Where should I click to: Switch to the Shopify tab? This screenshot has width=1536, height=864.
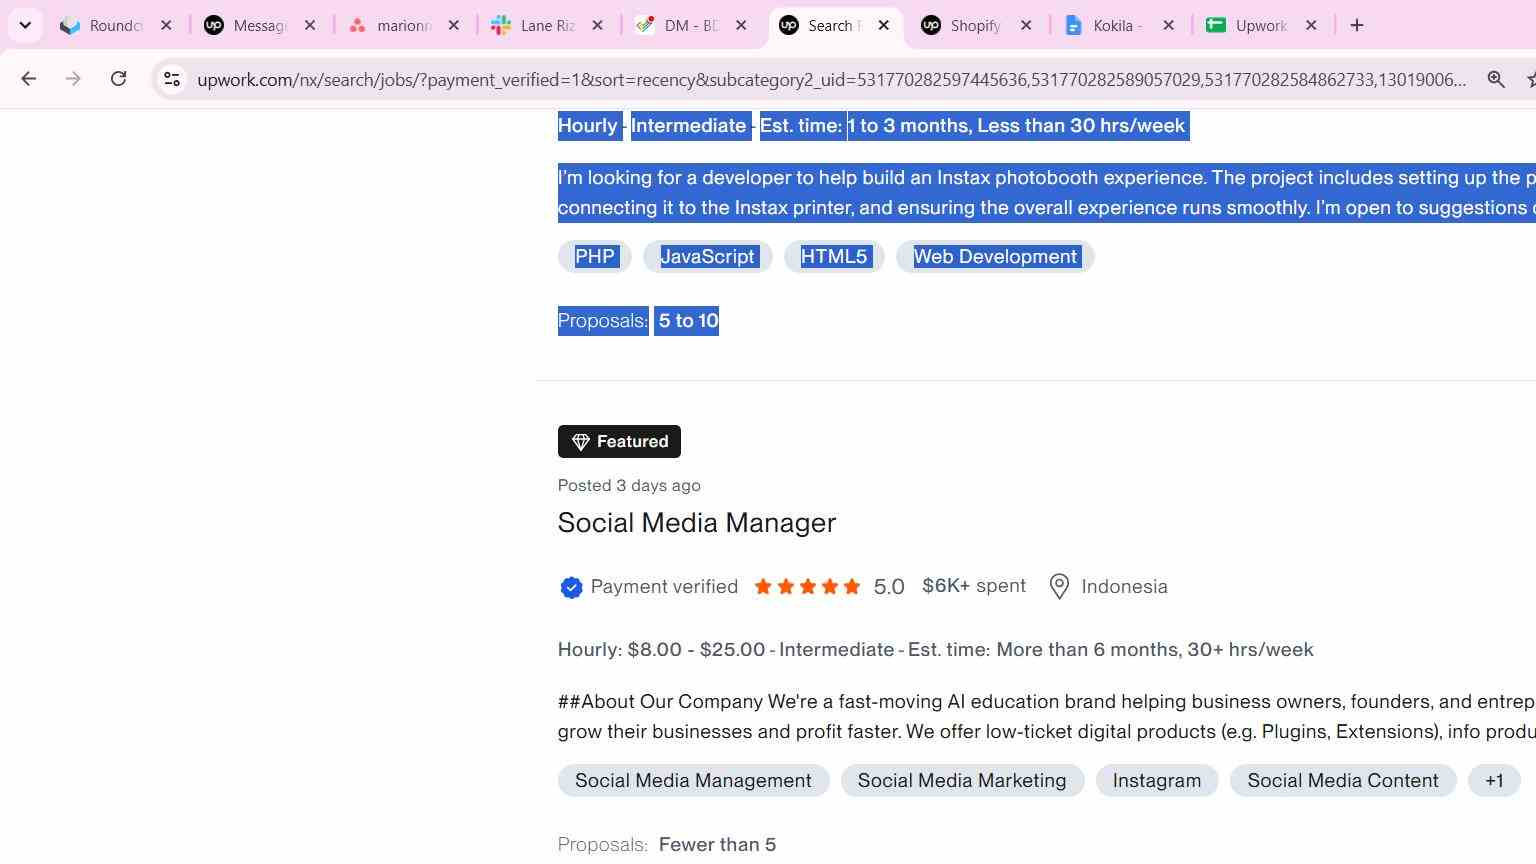tap(975, 25)
